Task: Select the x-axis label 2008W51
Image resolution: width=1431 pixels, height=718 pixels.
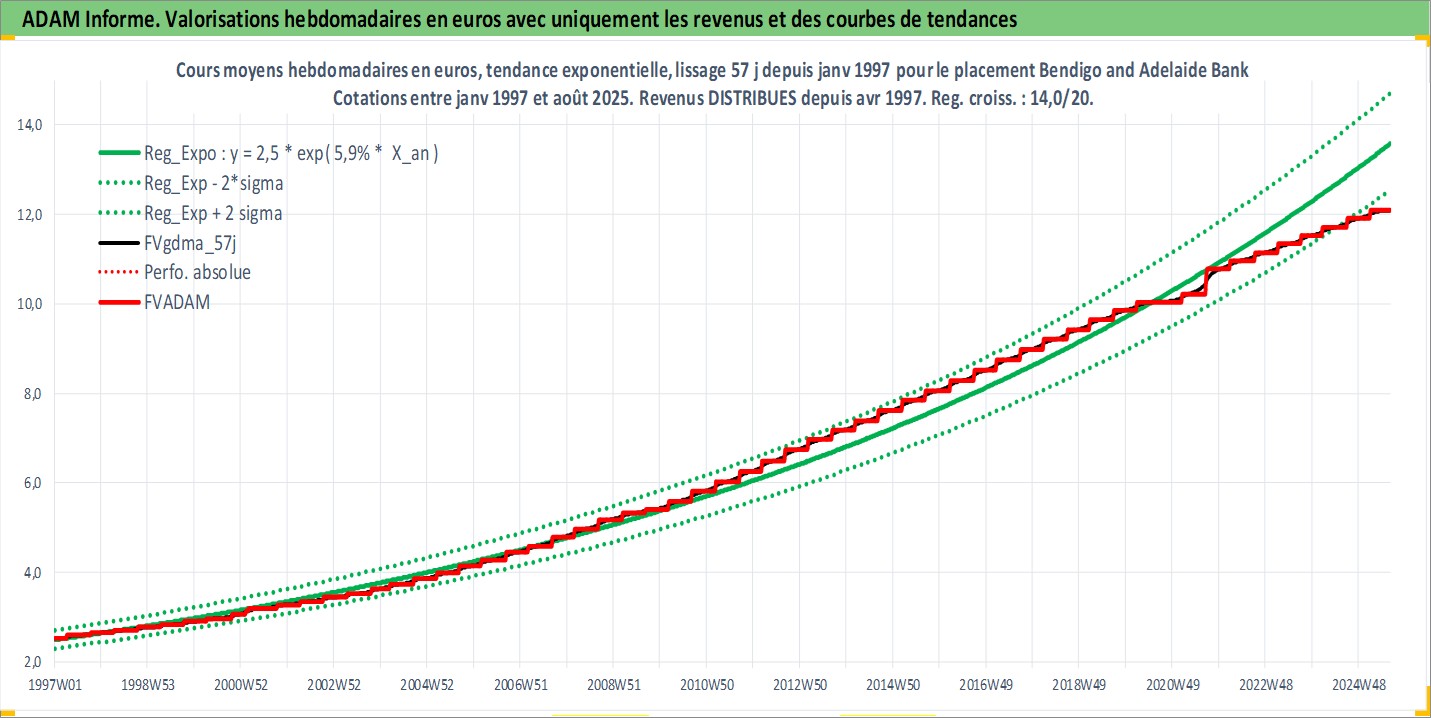Action: click(x=613, y=685)
